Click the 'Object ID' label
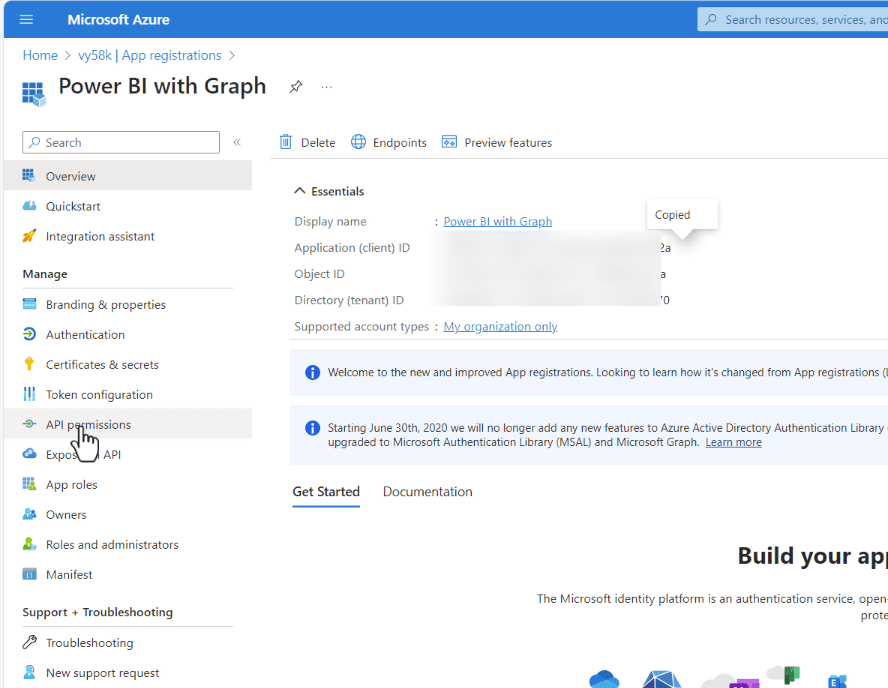Viewport: 888px width, 688px height. coord(319,274)
